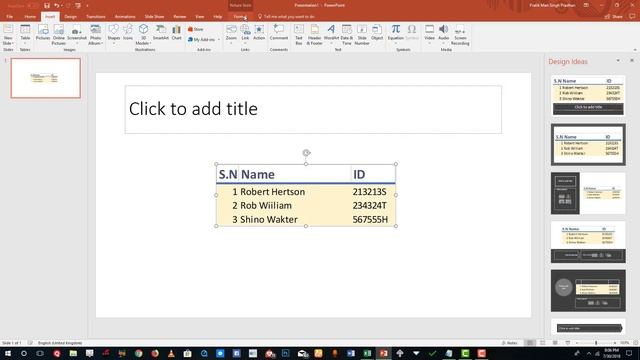The height and width of the screenshot is (360, 640).
Task: Start Screen Recording
Action: tap(460, 35)
